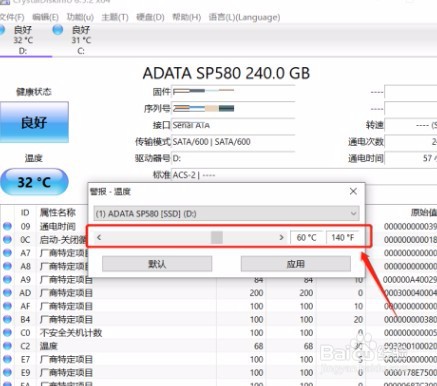The image size is (437, 386).
Task: Open the 编辑(E) menu
Action: click(45, 17)
